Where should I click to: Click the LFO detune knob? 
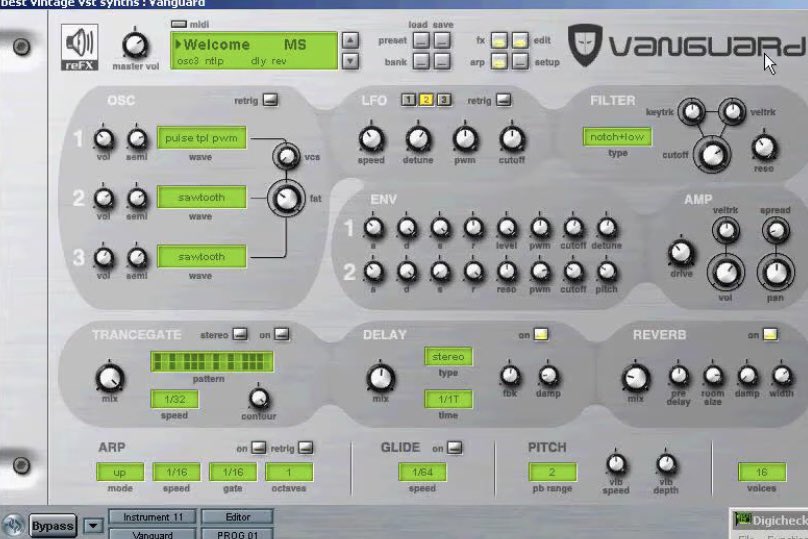coord(418,139)
